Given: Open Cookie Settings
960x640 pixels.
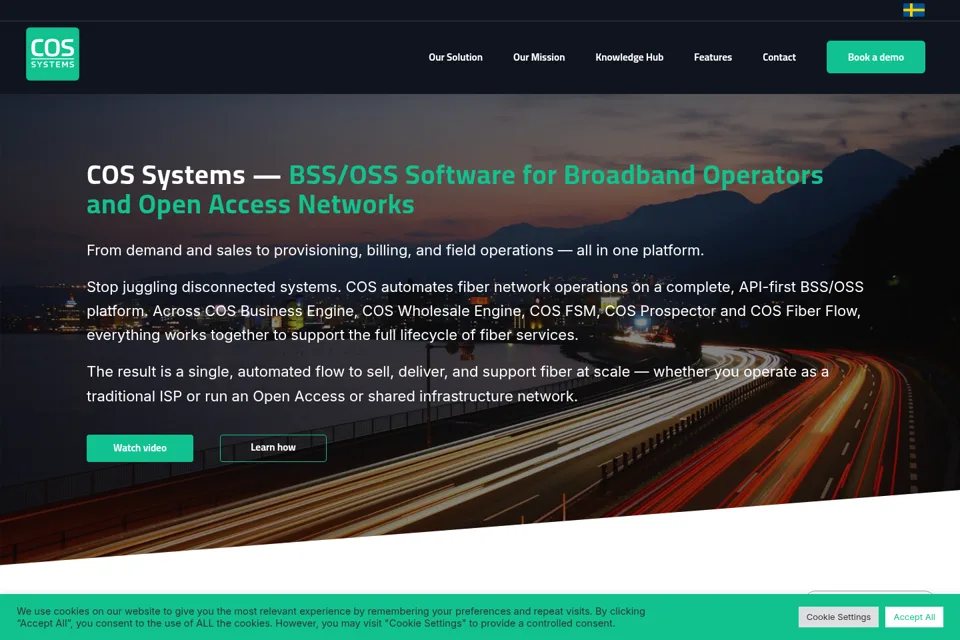Looking at the screenshot, I should (x=838, y=617).
